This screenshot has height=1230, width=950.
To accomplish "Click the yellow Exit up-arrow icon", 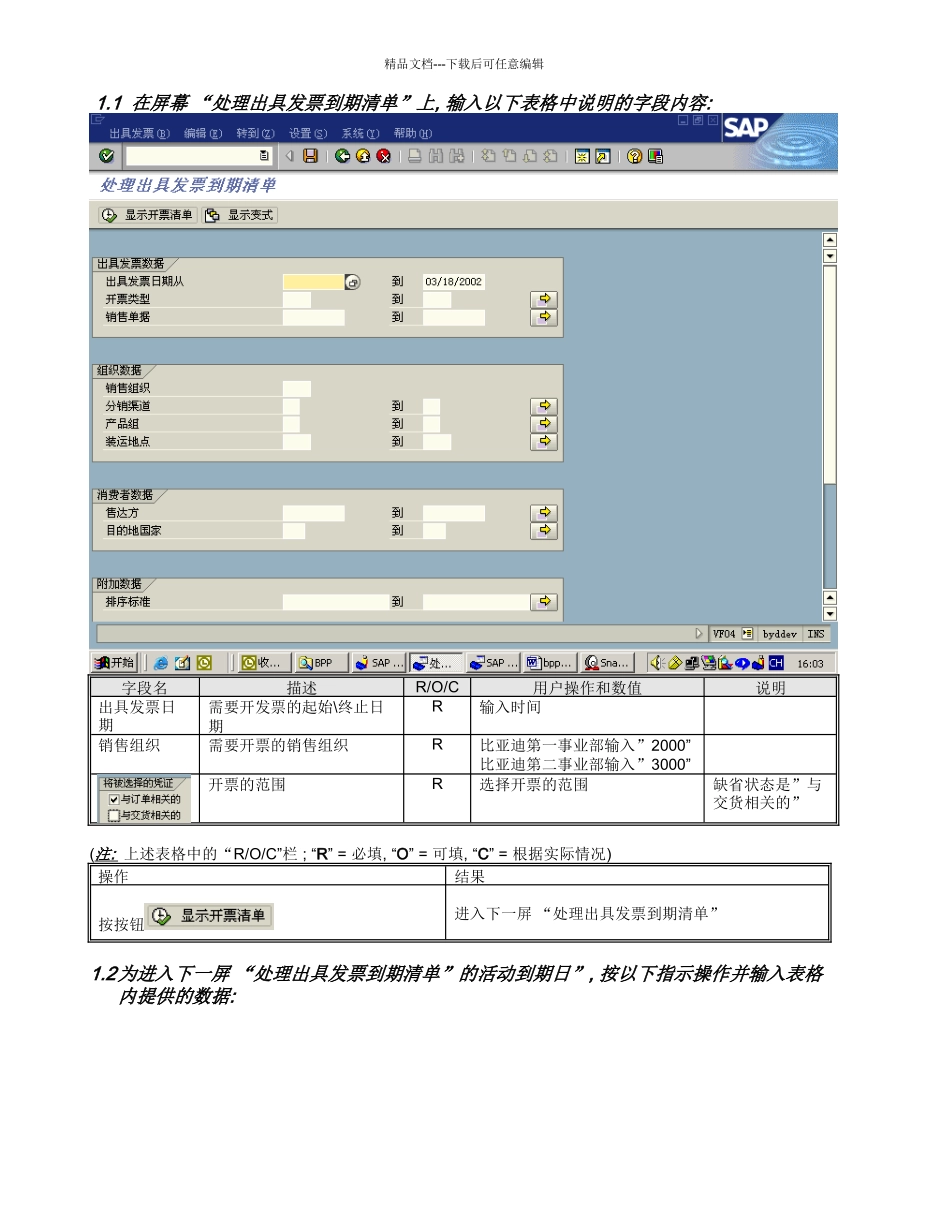I will coord(363,156).
